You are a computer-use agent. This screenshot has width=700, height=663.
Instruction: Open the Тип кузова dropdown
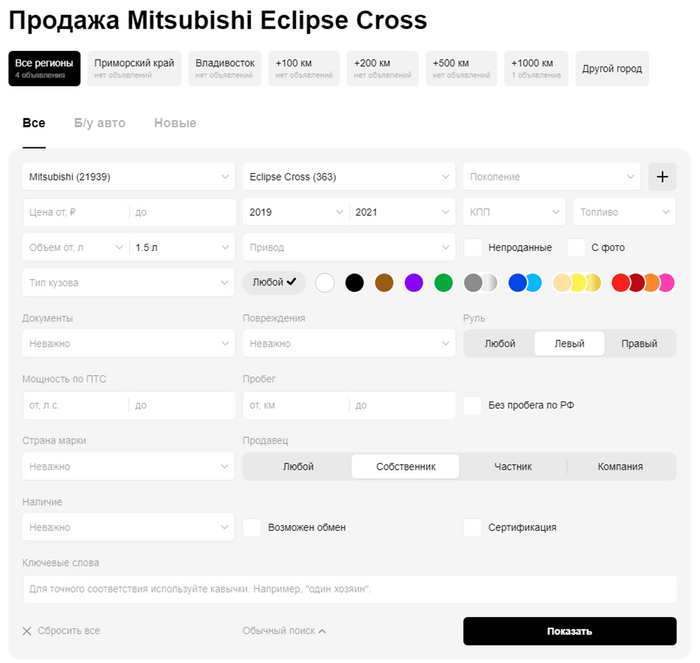coord(129,283)
